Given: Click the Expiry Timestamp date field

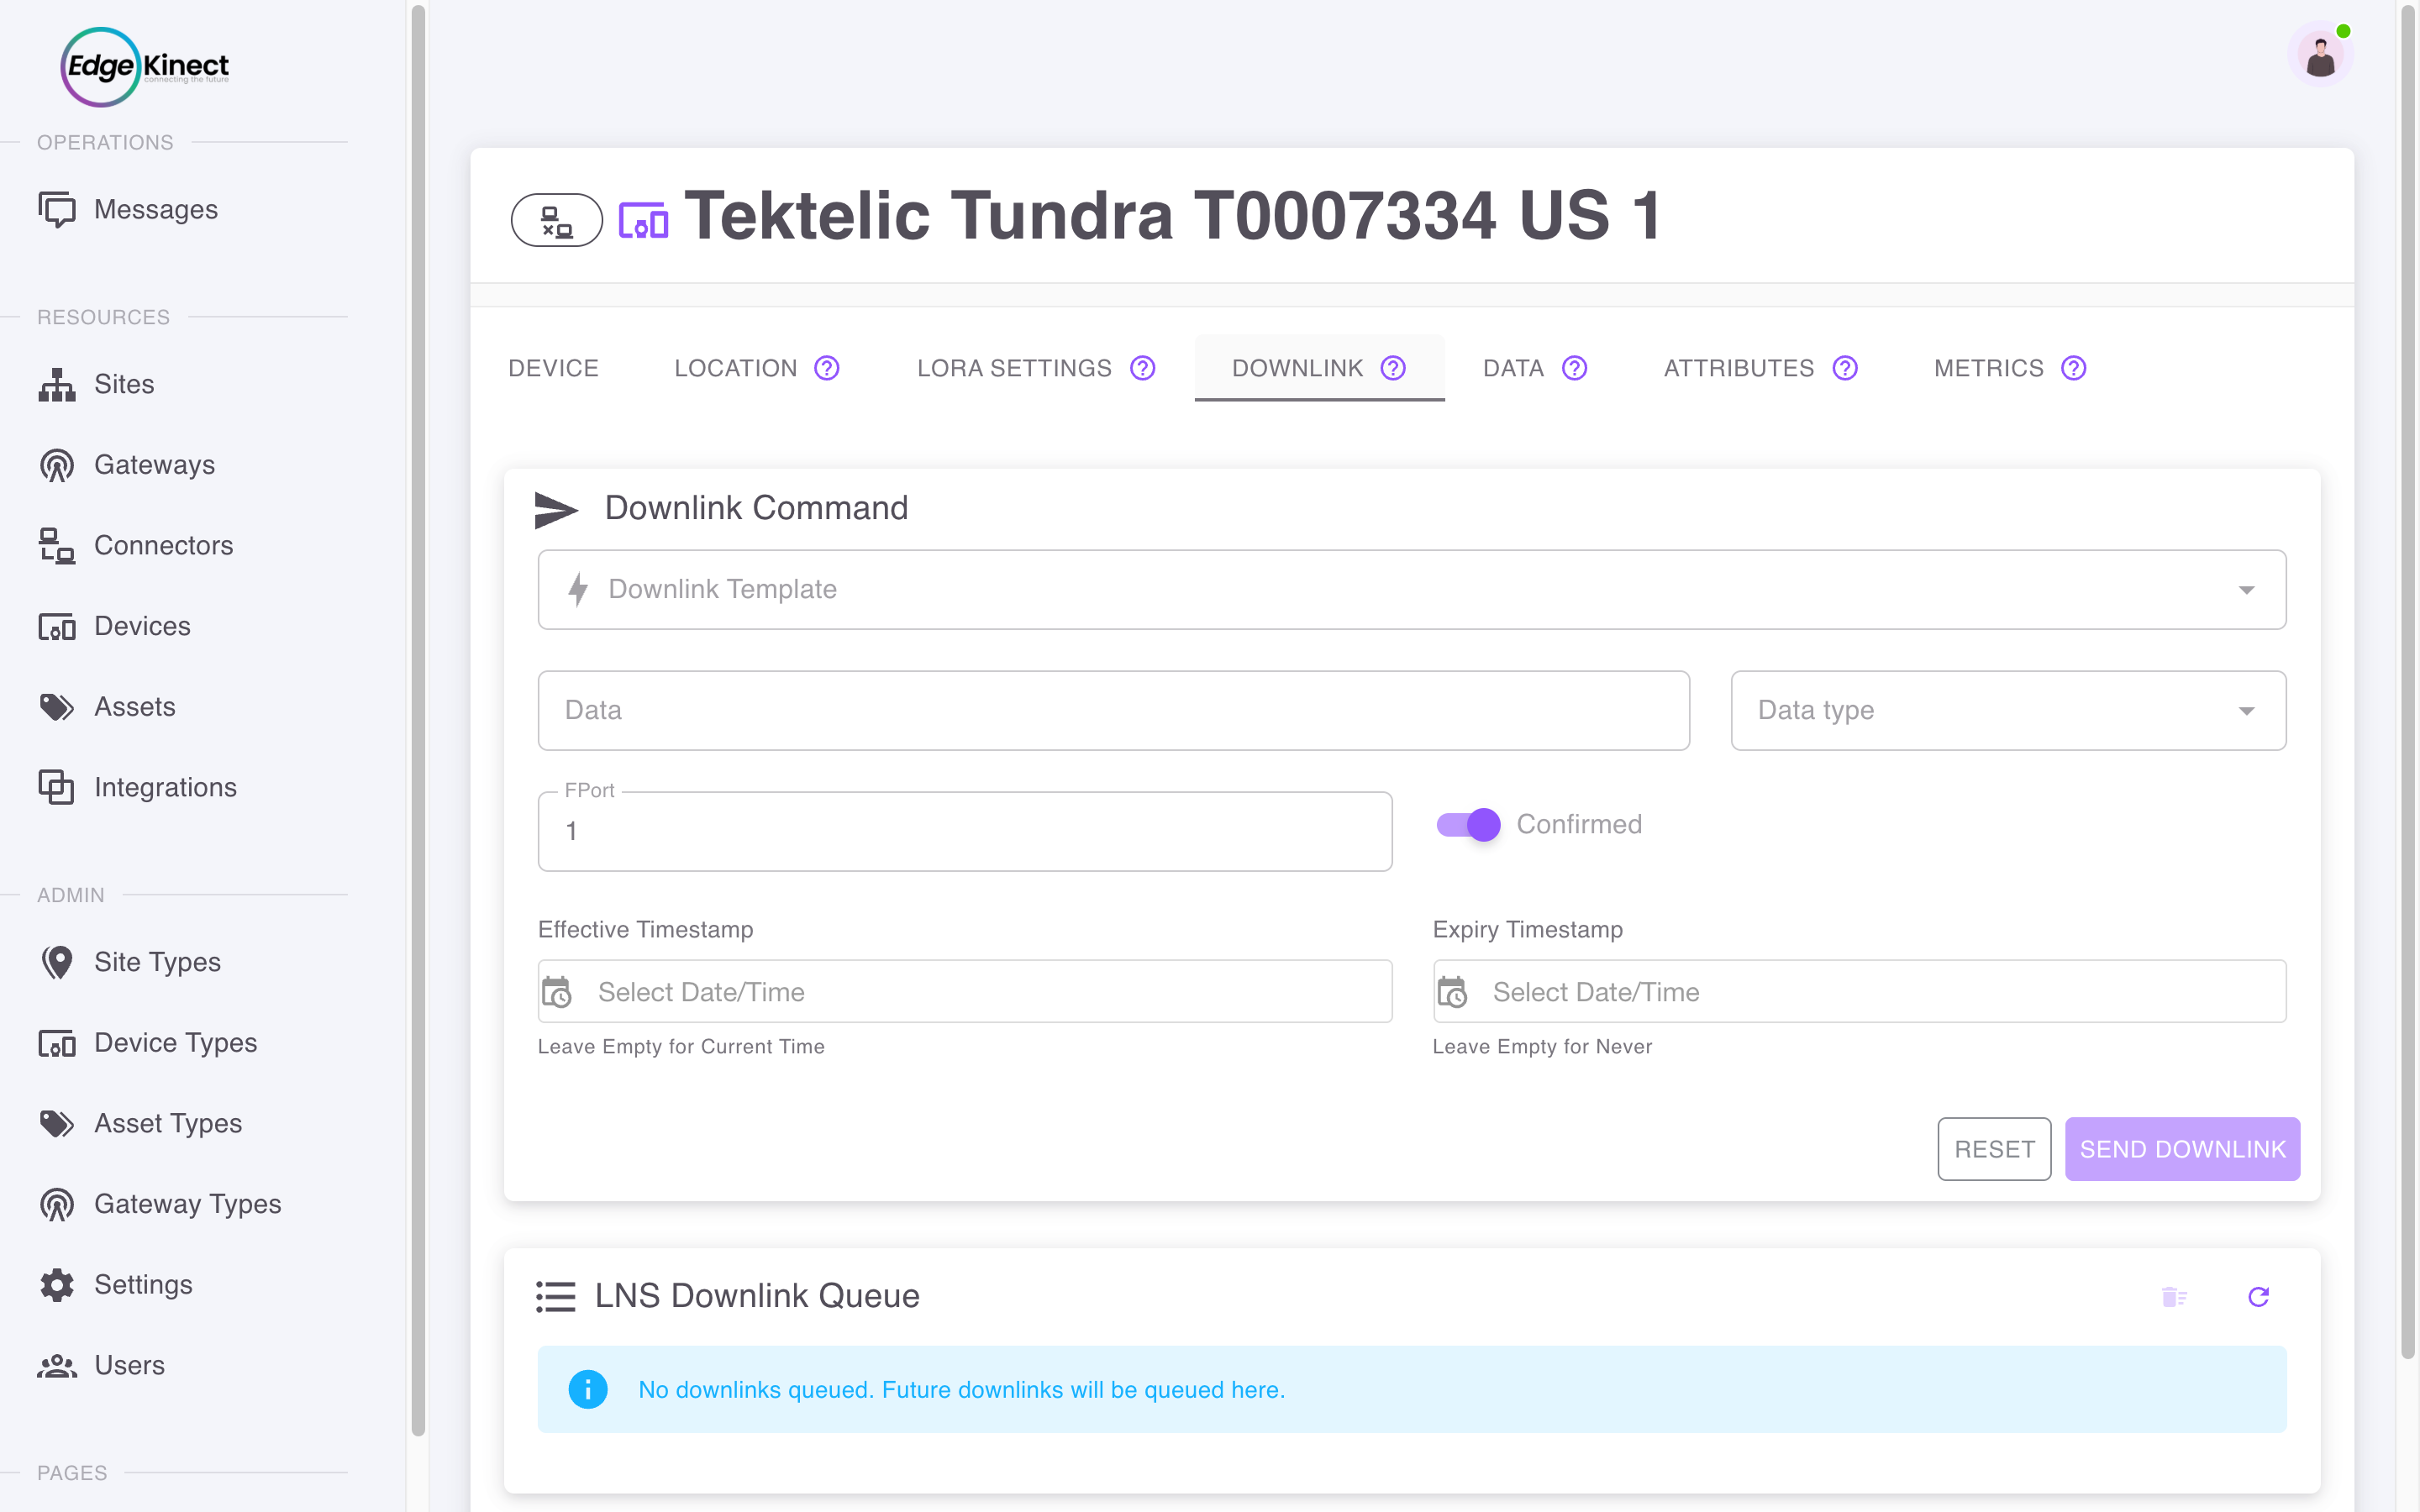Looking at the screenshot, I should (1859, 991).
